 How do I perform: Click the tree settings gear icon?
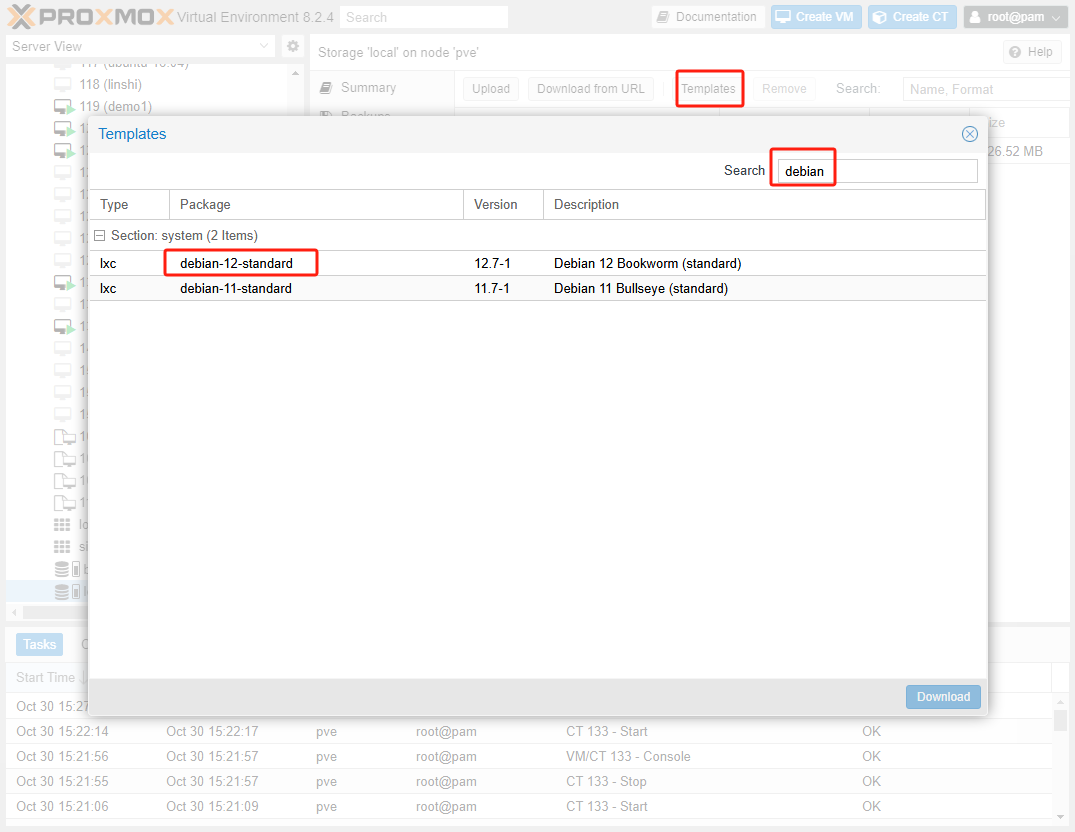pyautogui.click(x=293, y=46)
